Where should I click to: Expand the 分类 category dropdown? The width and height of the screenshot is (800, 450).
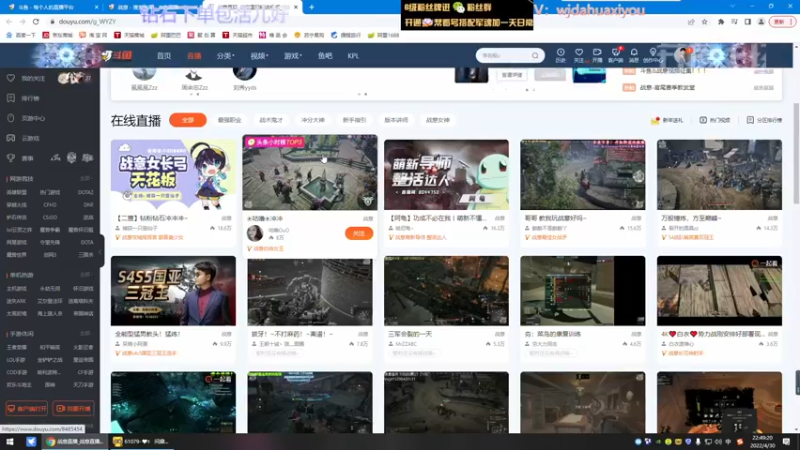[x=225, y=56]
